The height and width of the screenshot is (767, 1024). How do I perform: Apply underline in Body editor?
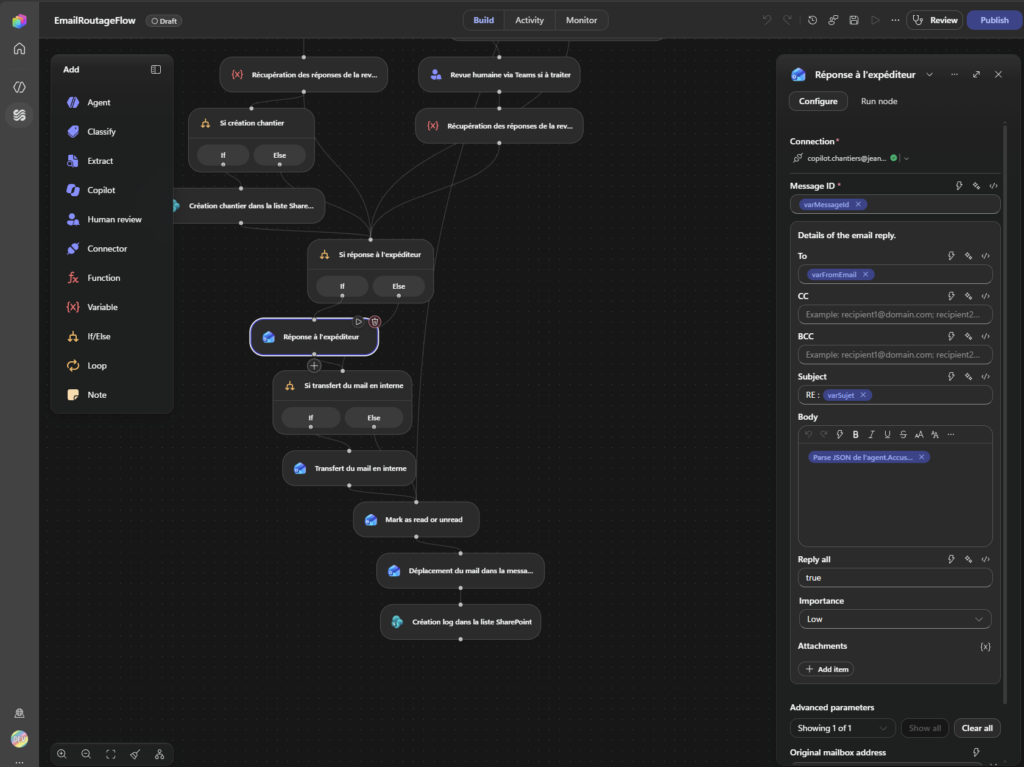click(887, 434)
